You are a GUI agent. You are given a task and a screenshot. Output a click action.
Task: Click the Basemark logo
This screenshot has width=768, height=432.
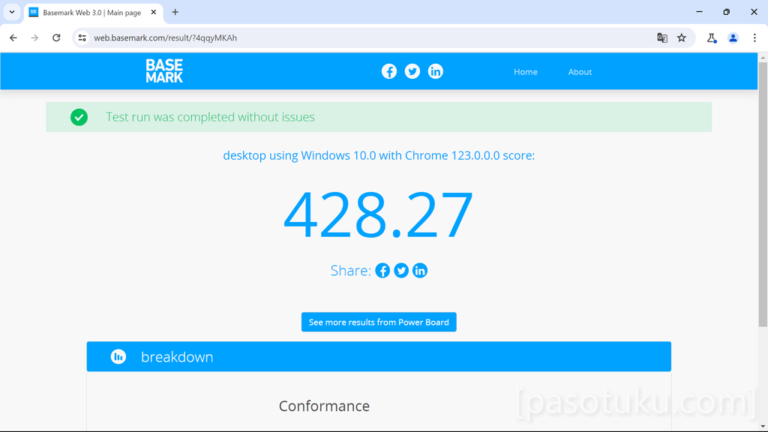pos(164,71)
